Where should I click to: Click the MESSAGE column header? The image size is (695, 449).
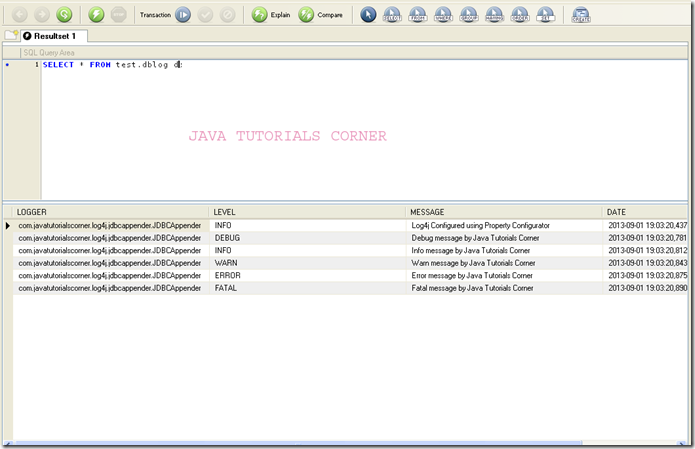click(x=504, y=212)
